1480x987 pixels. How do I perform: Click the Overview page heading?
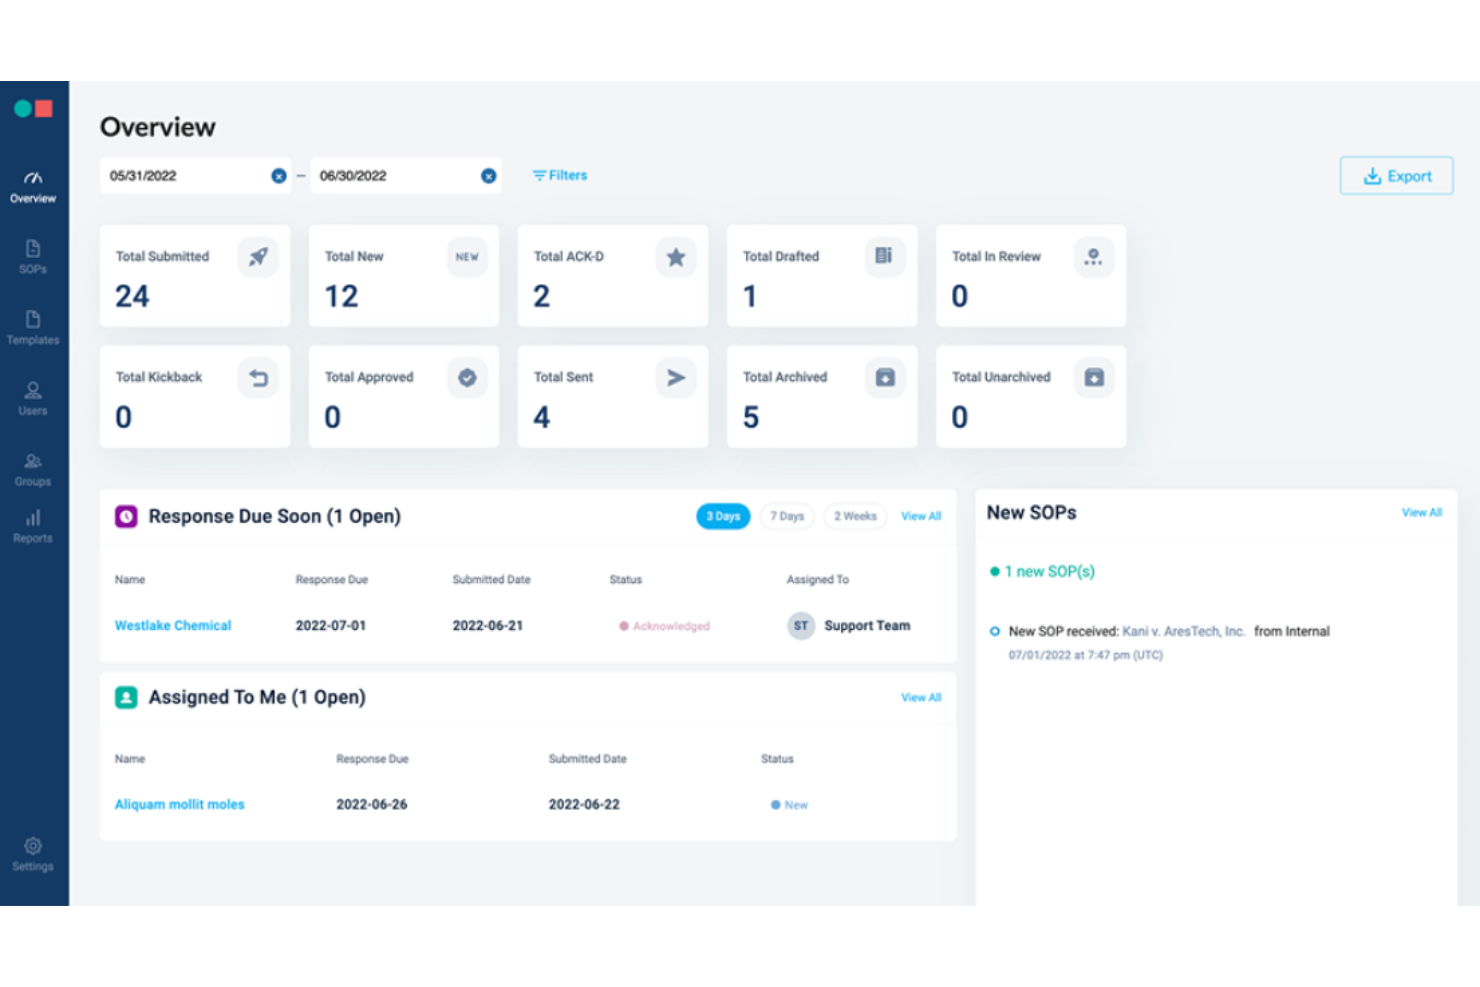click(158, 127)
